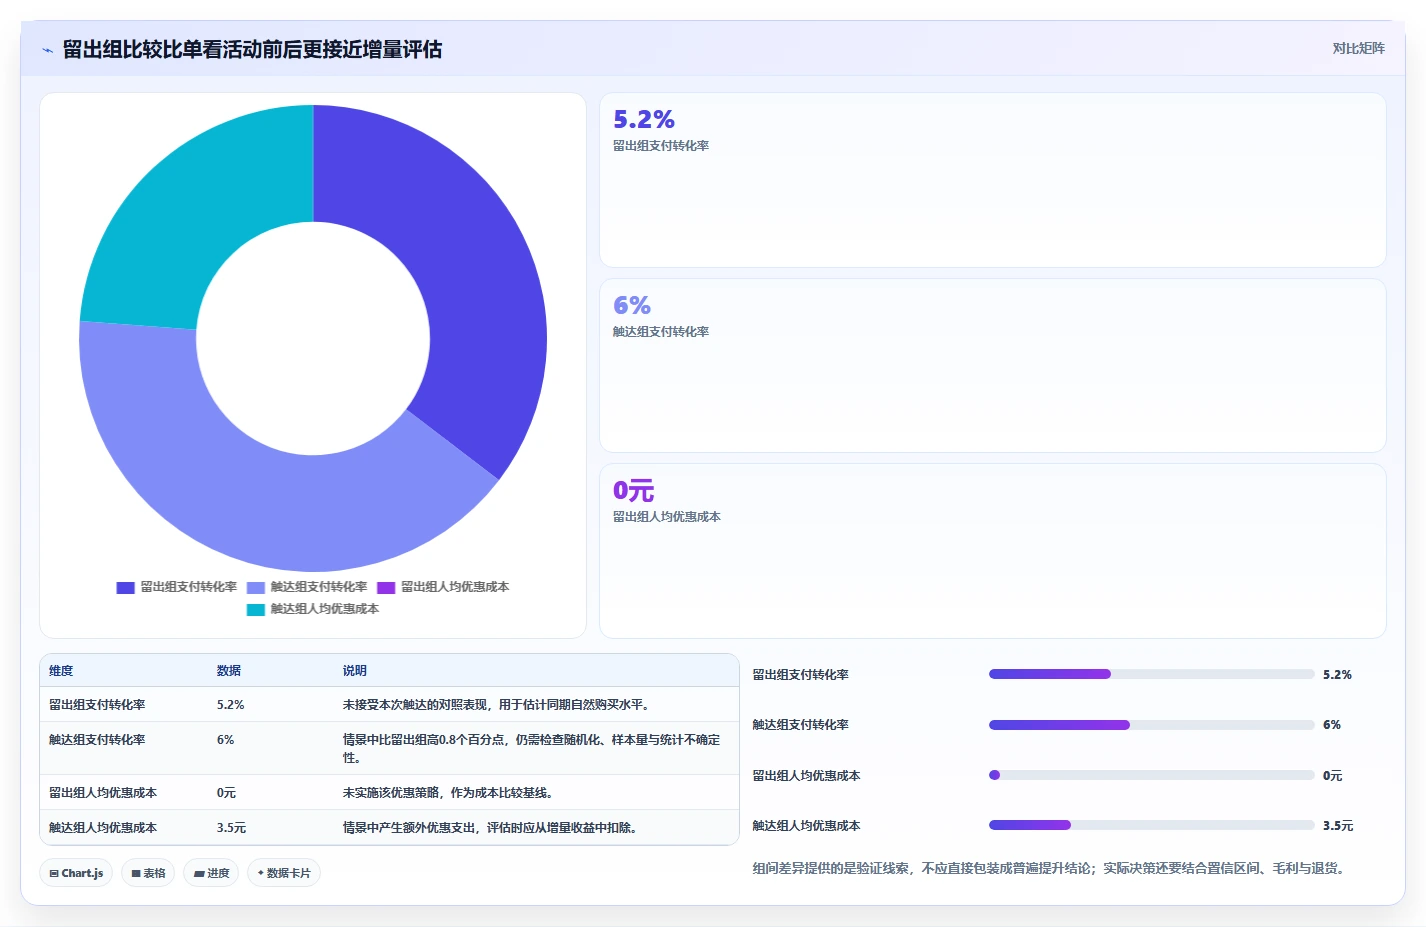Screen dimensions: 1426x927
Task: Click legend text 触达组支付转化率
Action: coord(319,587)
